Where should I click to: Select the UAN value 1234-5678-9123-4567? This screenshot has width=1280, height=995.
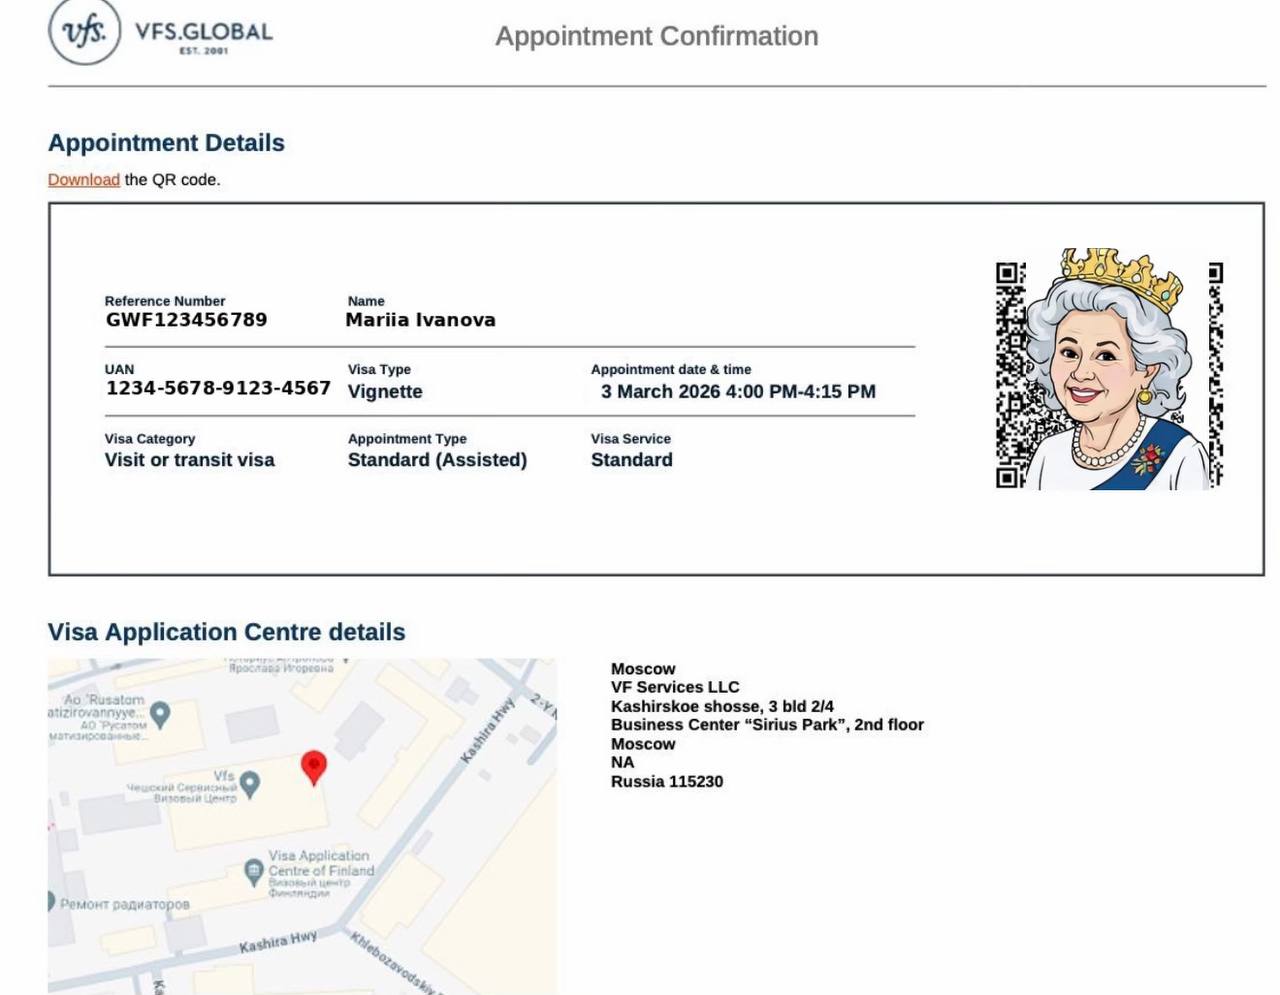click(218, 388)
